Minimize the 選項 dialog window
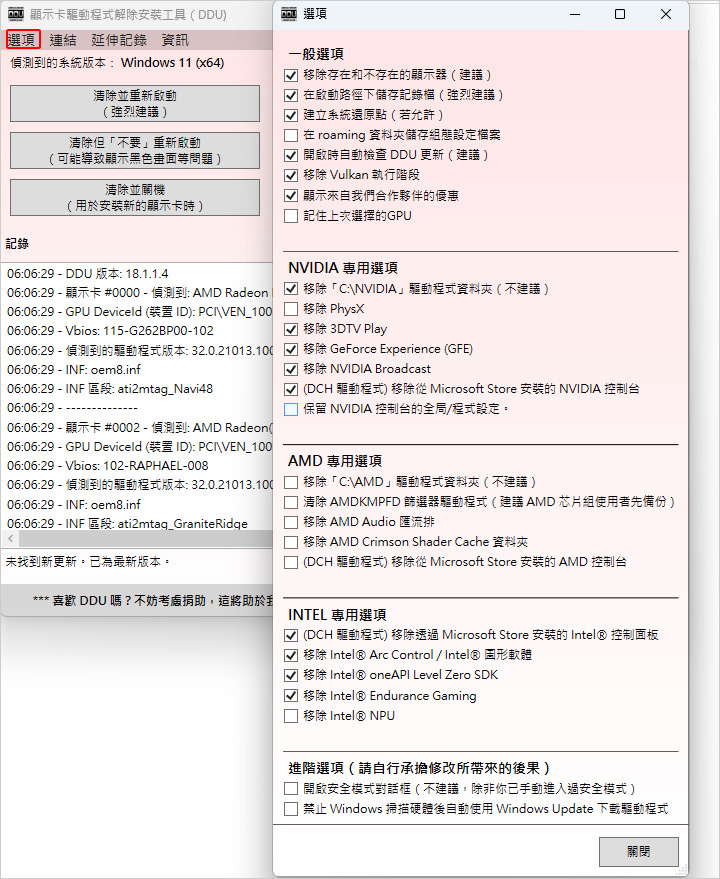 click(x=575, y=14)
